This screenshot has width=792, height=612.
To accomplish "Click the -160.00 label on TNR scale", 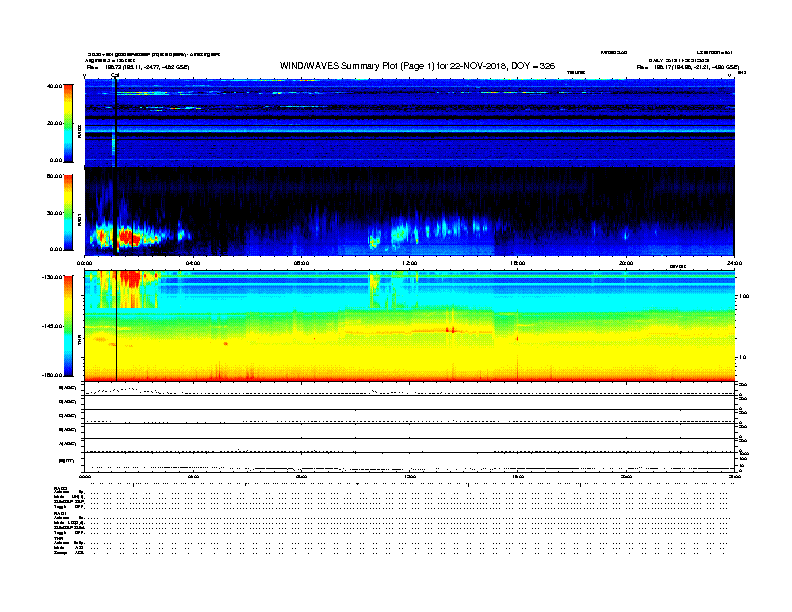I will [53, 375].
